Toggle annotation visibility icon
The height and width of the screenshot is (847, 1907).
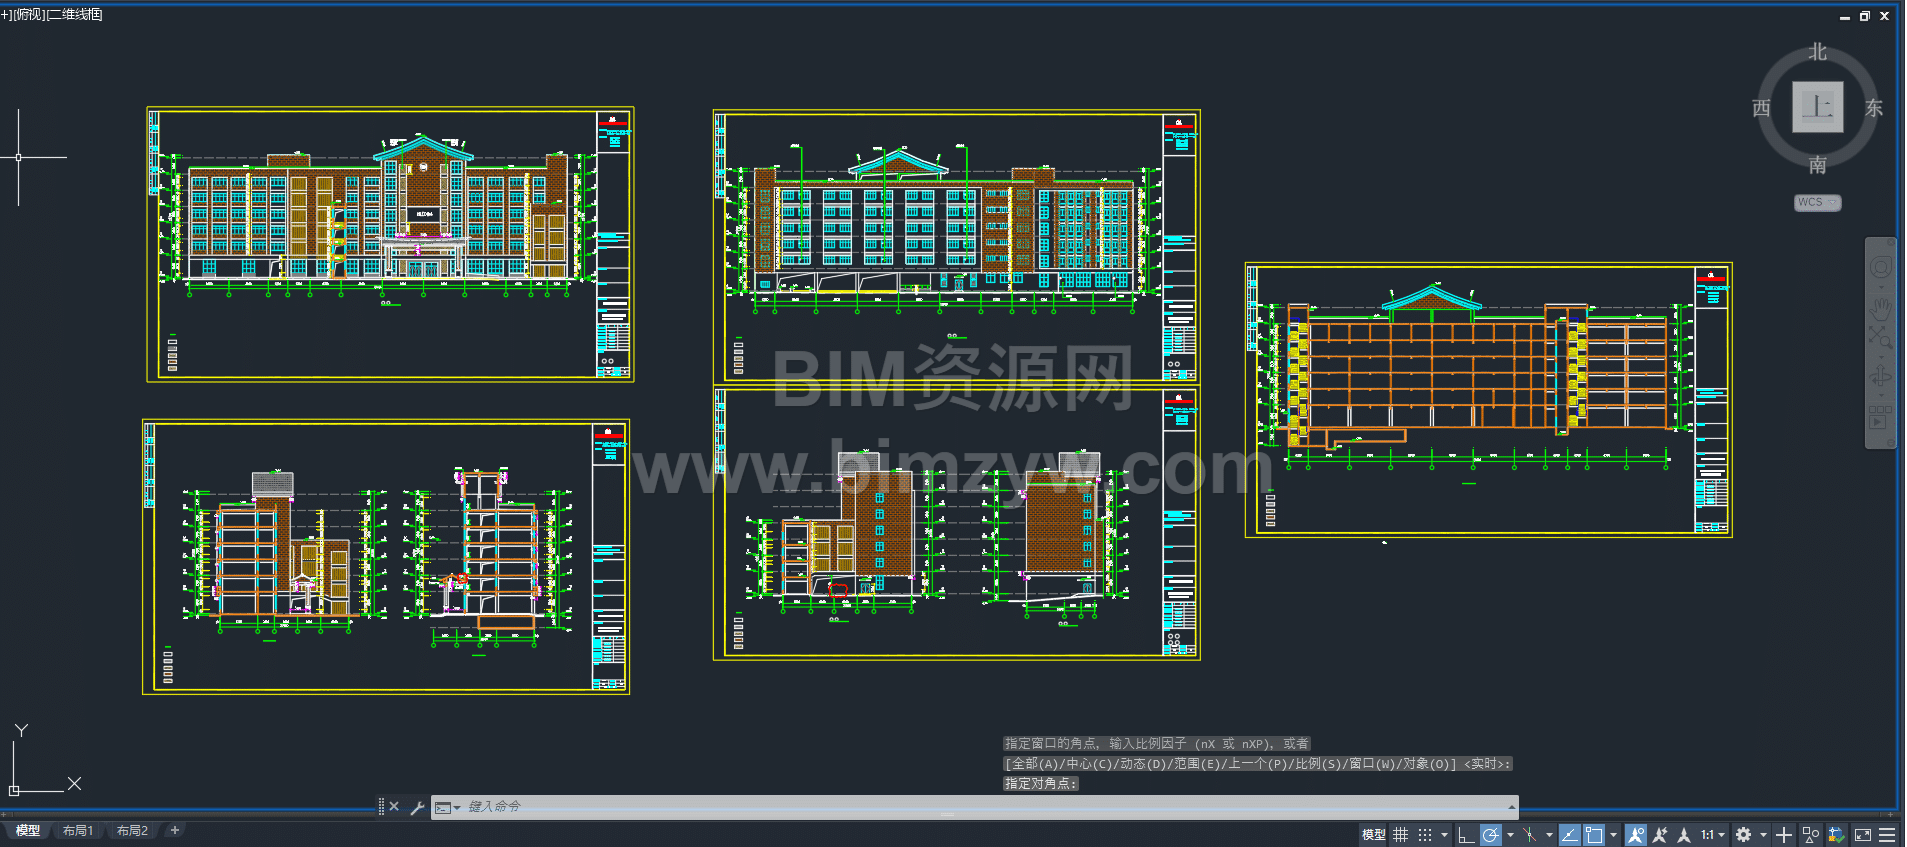click(x=1636, y=835)
